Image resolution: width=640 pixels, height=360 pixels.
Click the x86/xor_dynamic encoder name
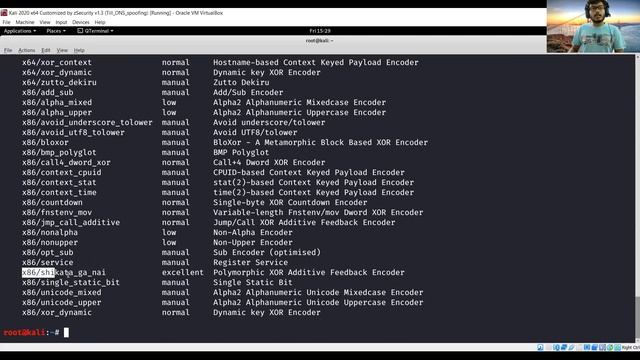pyautogui.click(x=57, y=312)
